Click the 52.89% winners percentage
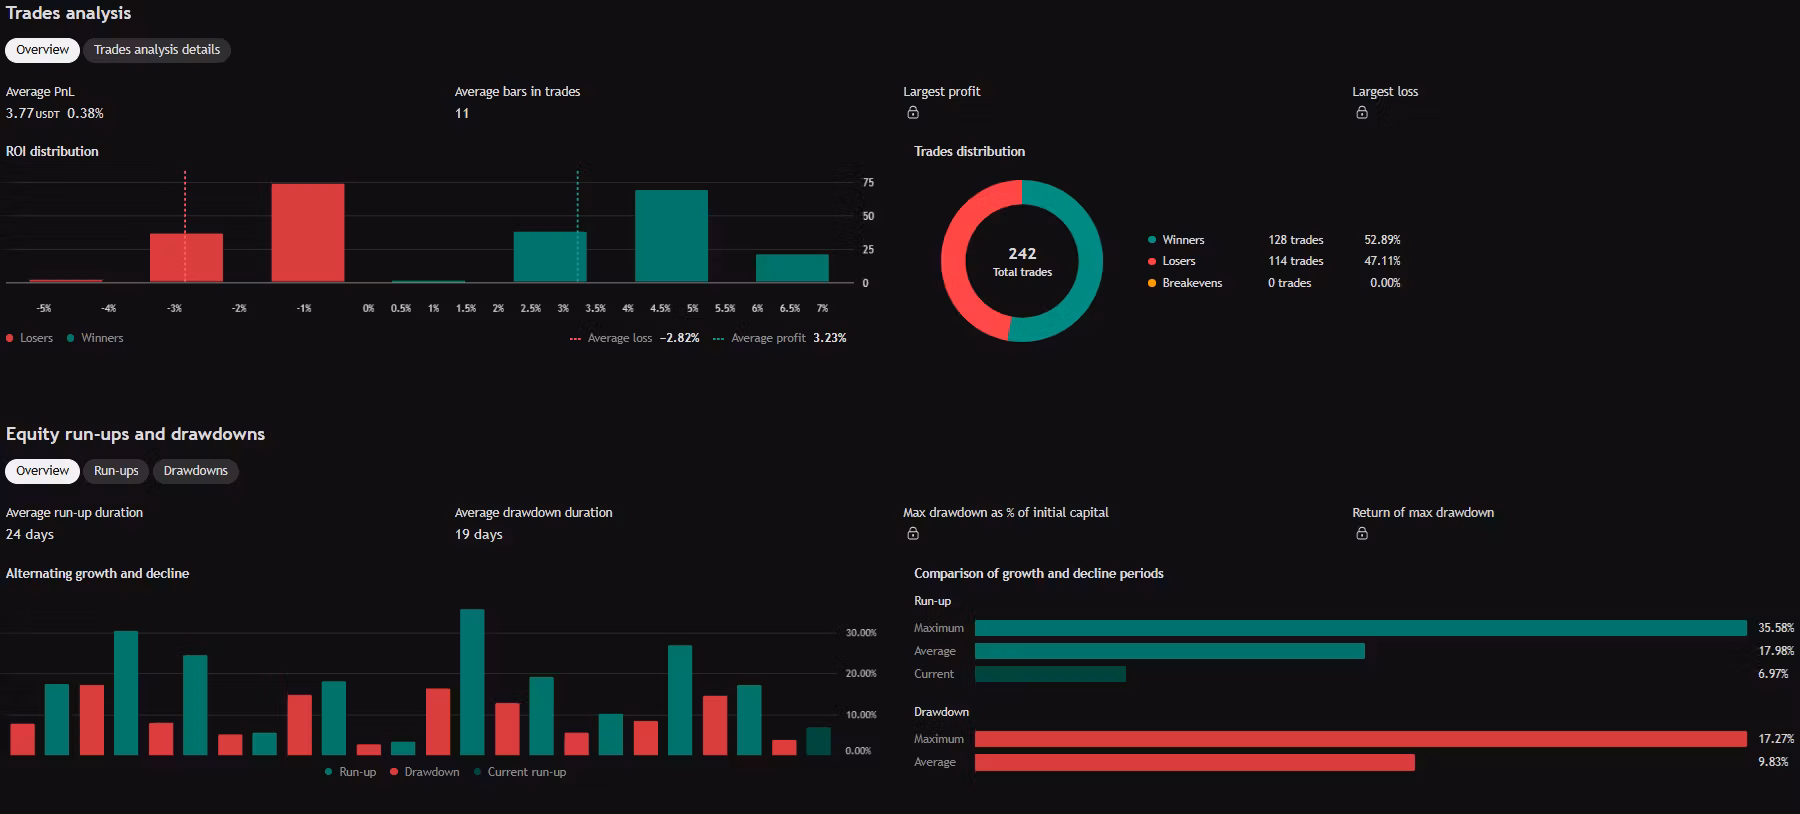 tap(1382, 240)
